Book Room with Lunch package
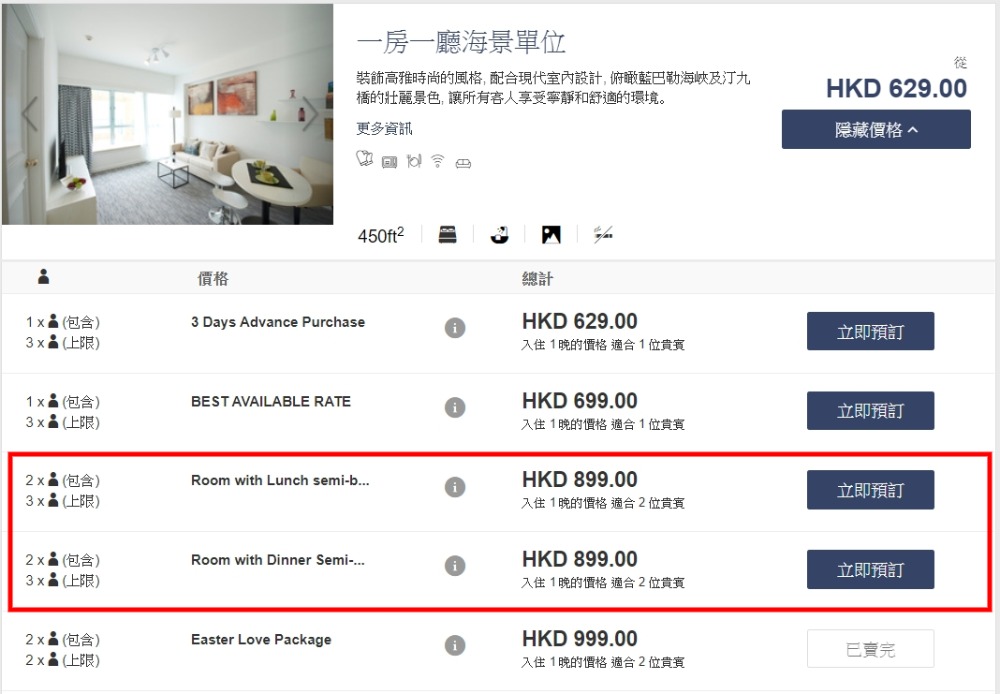Screen dimensions: 1000x694 [x=870, y=490]
